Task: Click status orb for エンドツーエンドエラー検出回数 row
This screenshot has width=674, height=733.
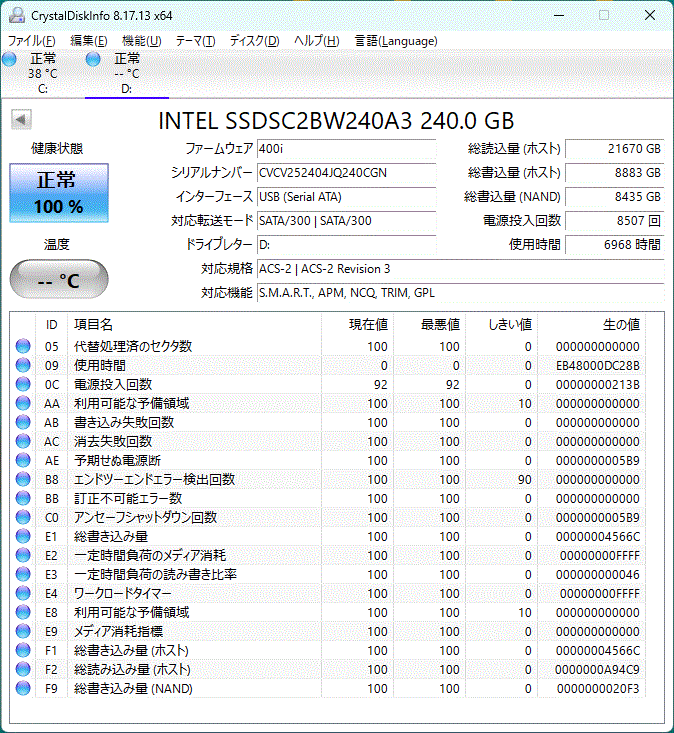Action: [x=23, y=480]
